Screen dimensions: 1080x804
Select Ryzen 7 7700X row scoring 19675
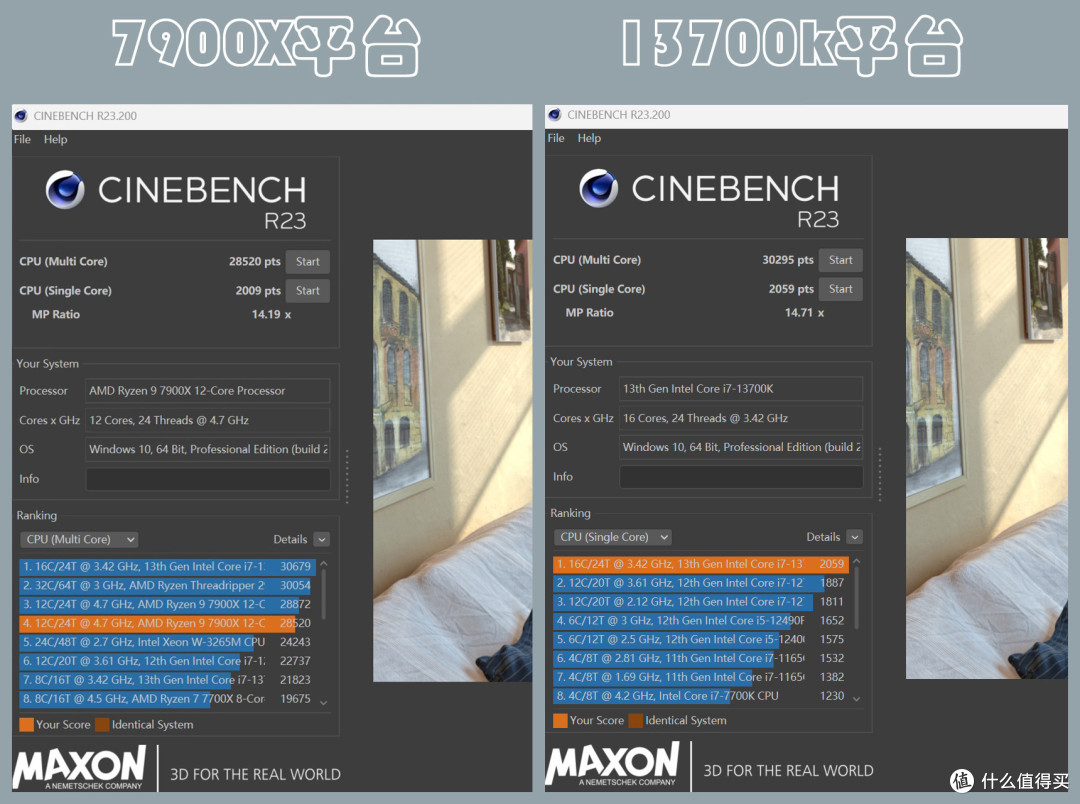[167, 699]
